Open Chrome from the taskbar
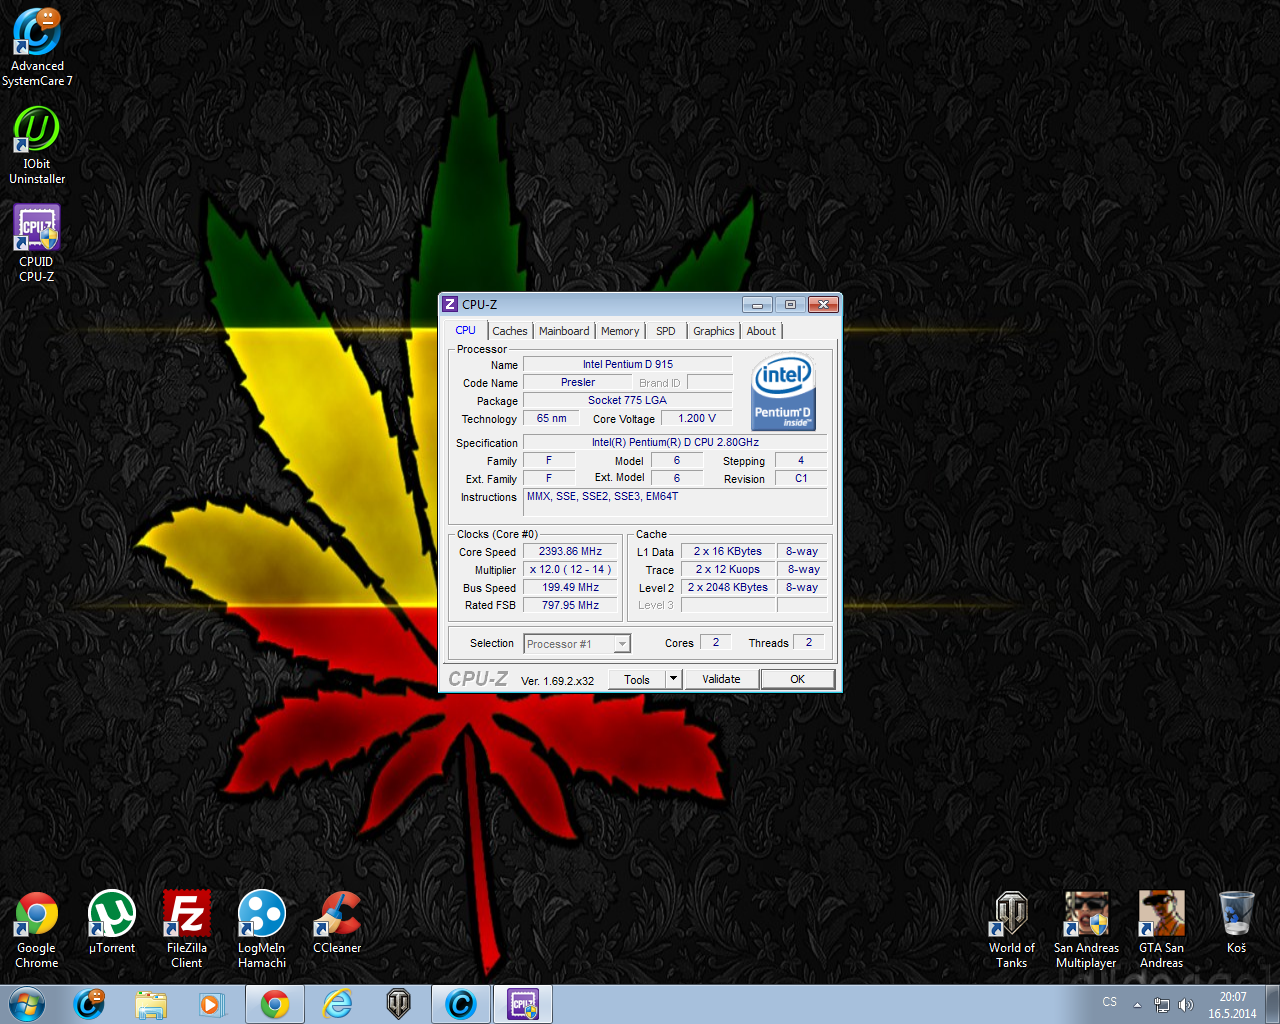1280x1024 pixels. pos(275,1004)
